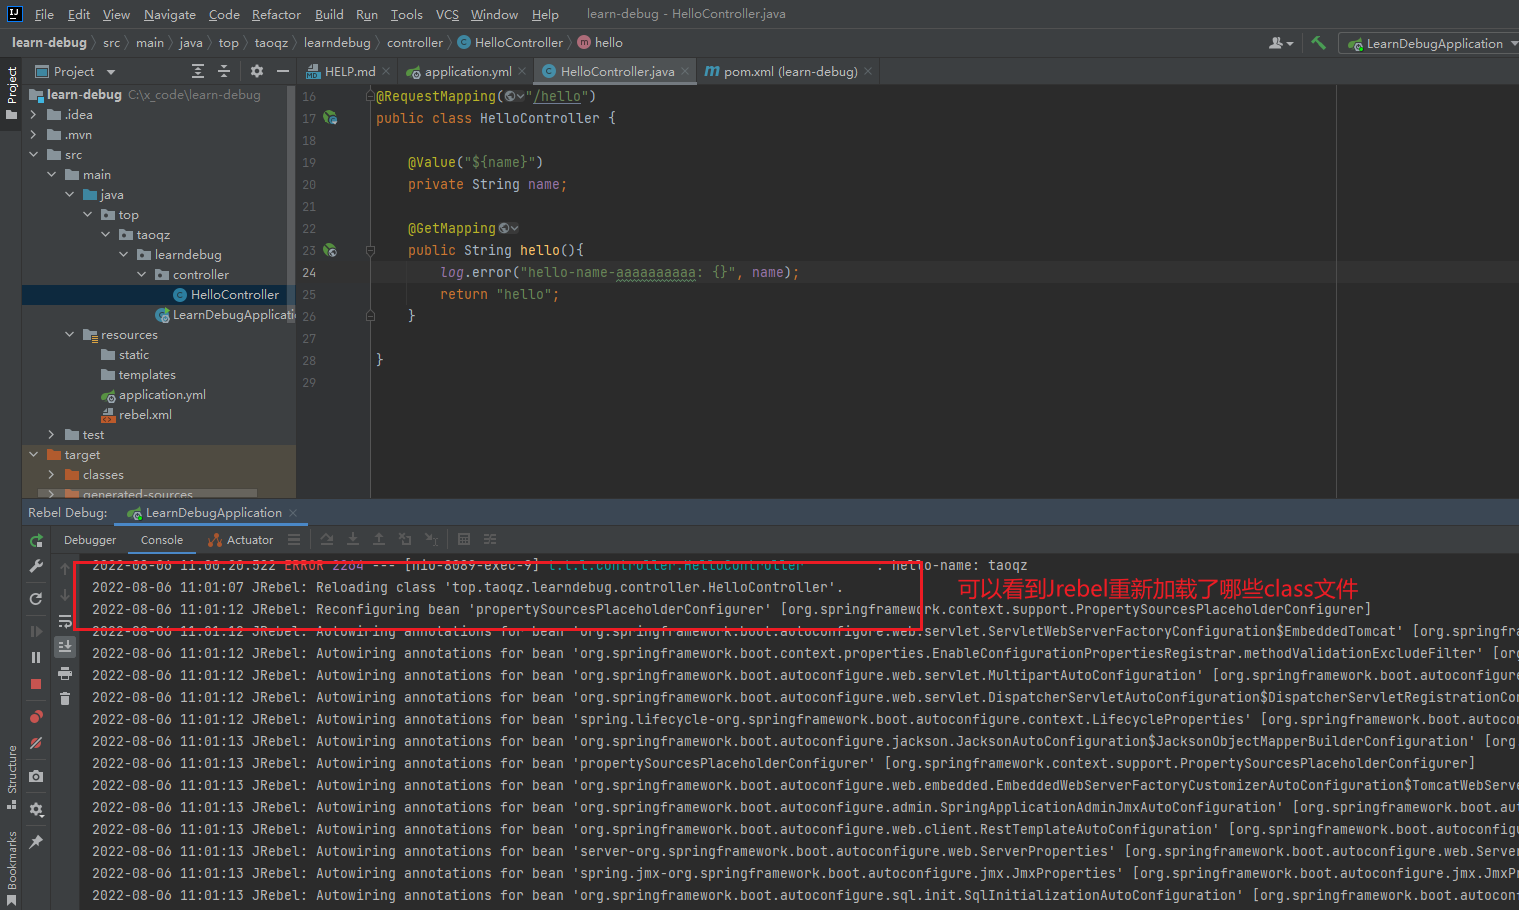Click the Trace Current Stream Chain icon
Viewport: 1519px width, 910px height.
coord(490,540)
